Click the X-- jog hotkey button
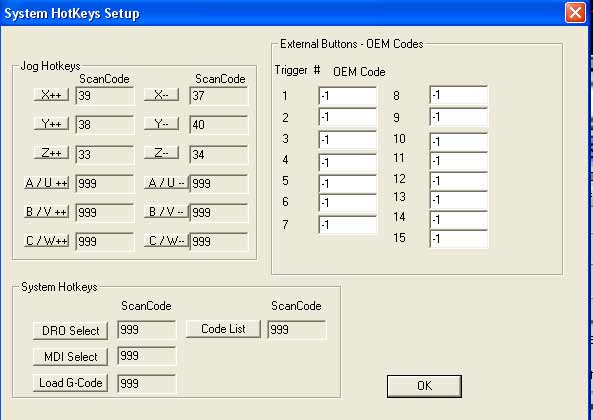 tap(161, 95)
